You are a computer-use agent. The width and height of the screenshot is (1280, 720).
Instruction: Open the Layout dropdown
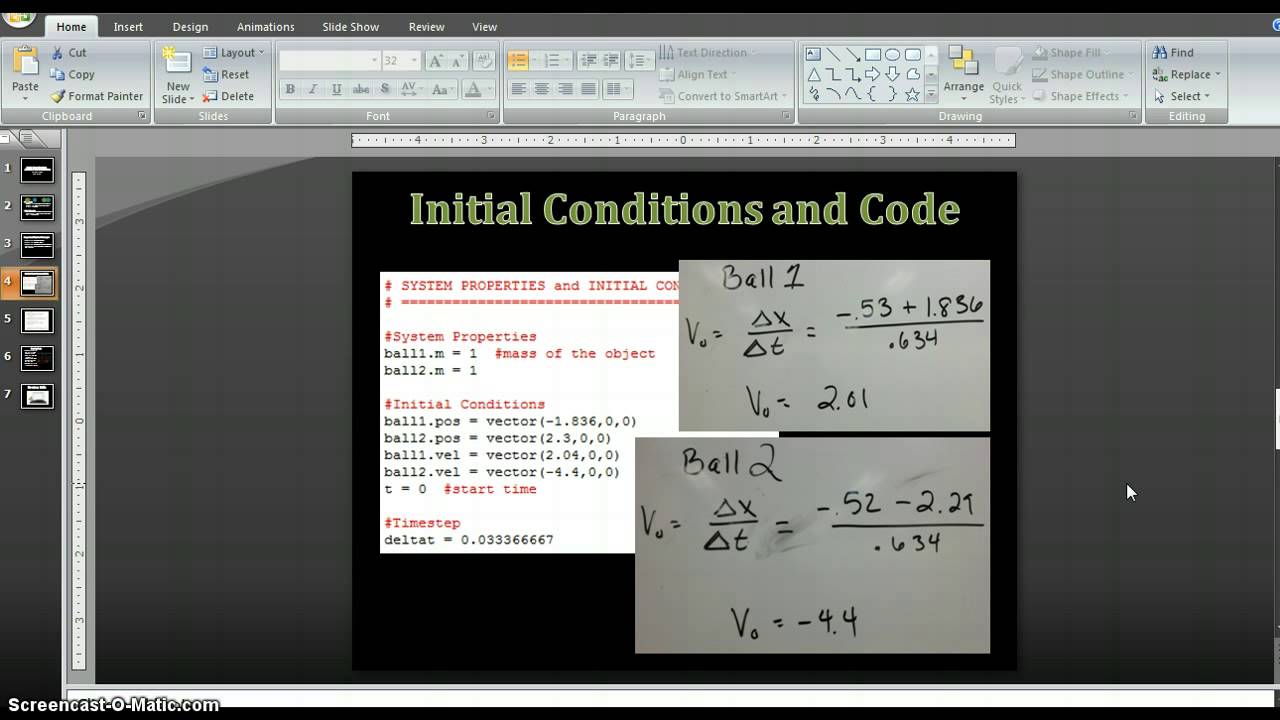point(234,52)
